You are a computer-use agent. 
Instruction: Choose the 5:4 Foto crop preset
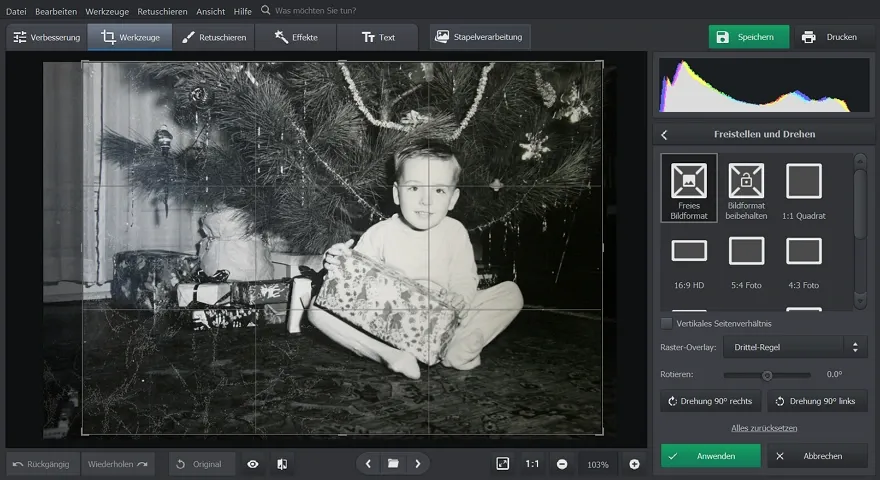pyautogui.click(x=746, y=264)
